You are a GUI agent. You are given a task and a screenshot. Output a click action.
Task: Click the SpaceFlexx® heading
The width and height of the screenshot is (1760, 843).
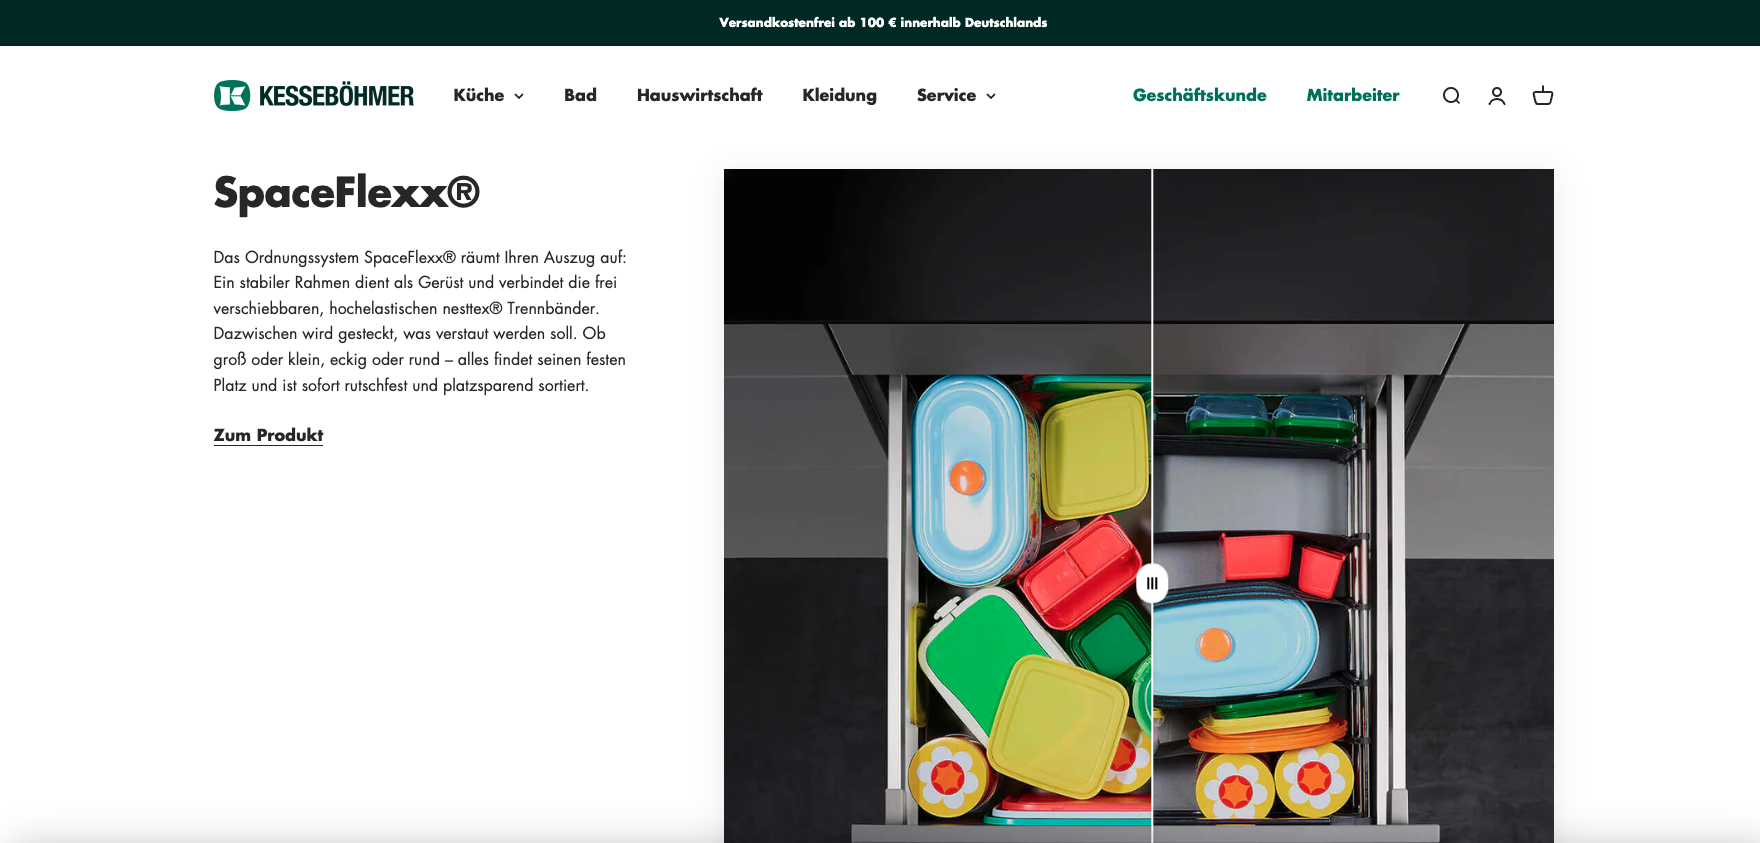[x=347, y=192]
